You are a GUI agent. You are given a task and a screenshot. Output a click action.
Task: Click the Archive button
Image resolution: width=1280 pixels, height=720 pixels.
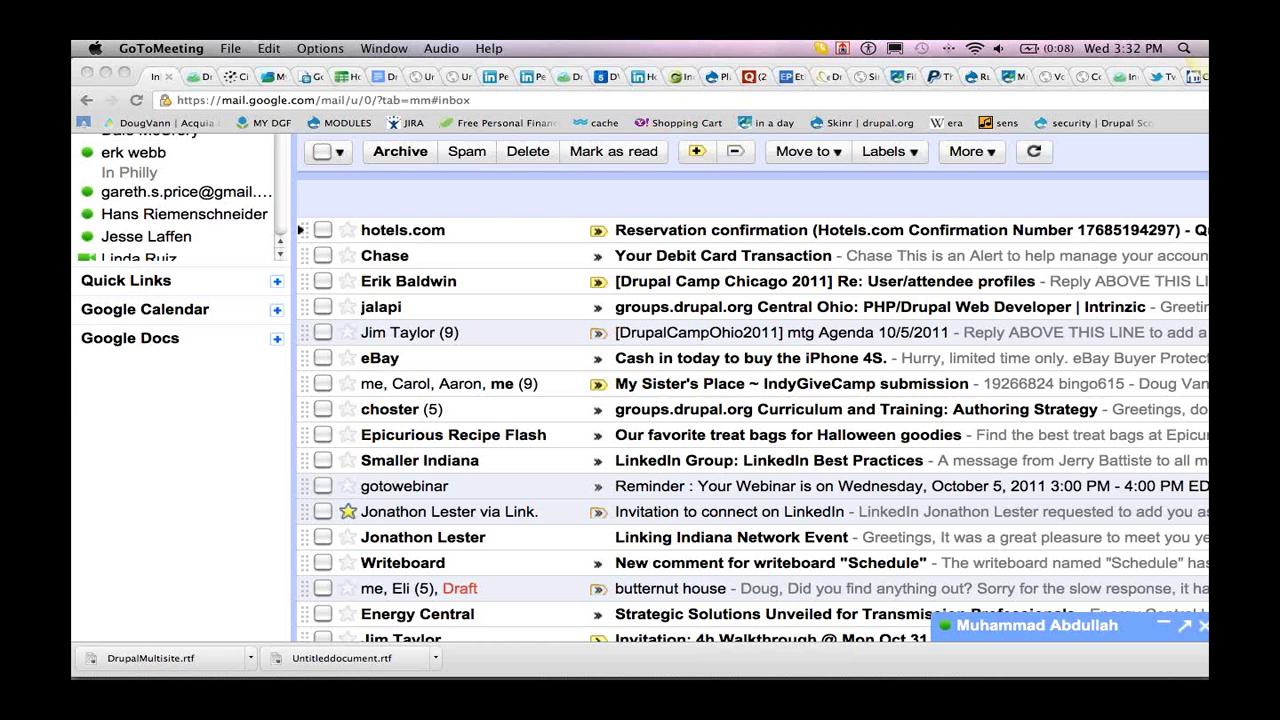[400, 151]
